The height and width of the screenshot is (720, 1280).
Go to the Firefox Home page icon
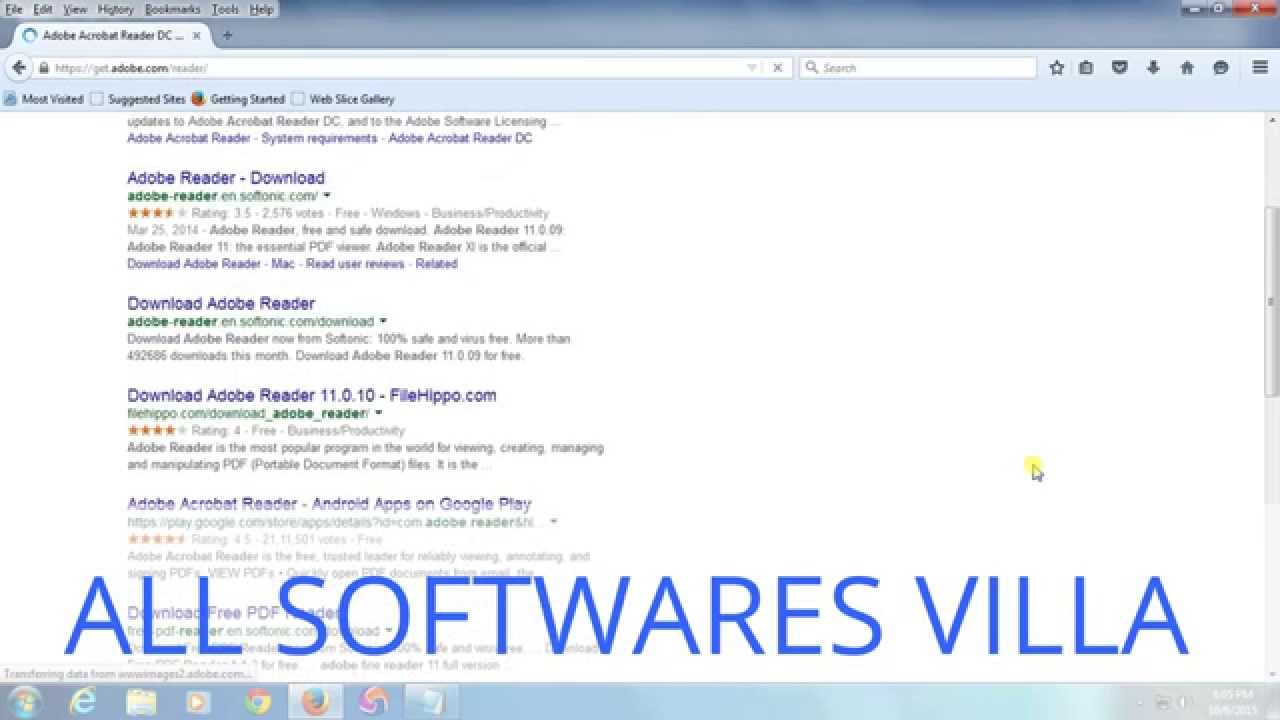pos(1187,68)
